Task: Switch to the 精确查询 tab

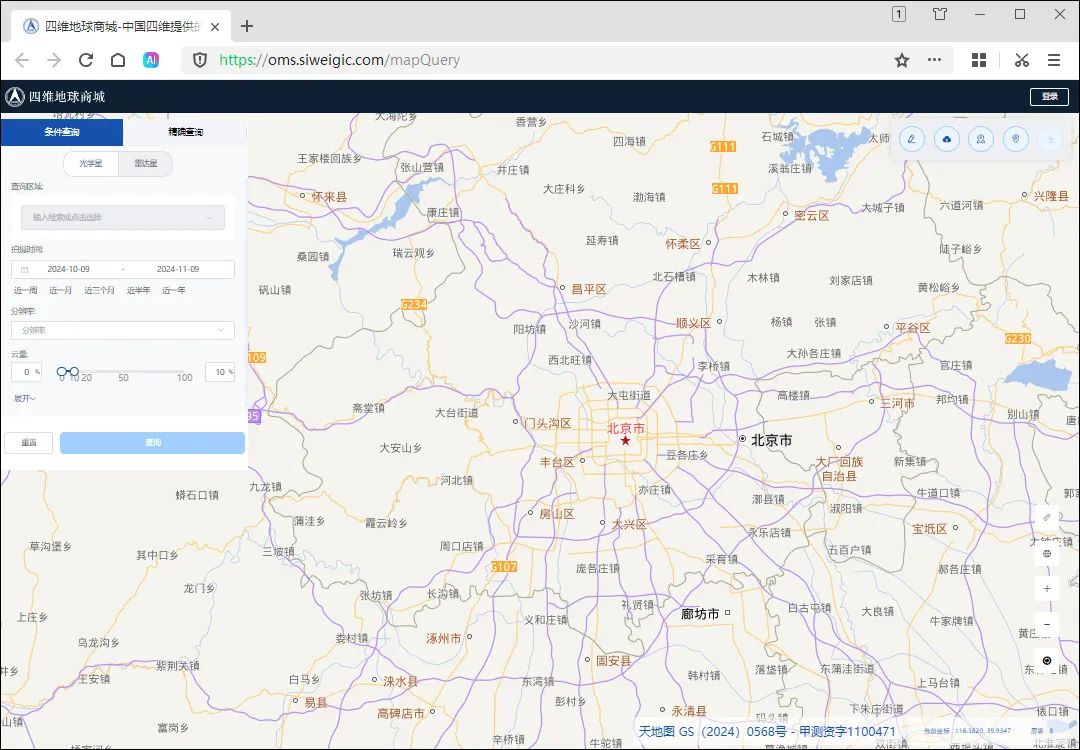Action: [185, 132]
